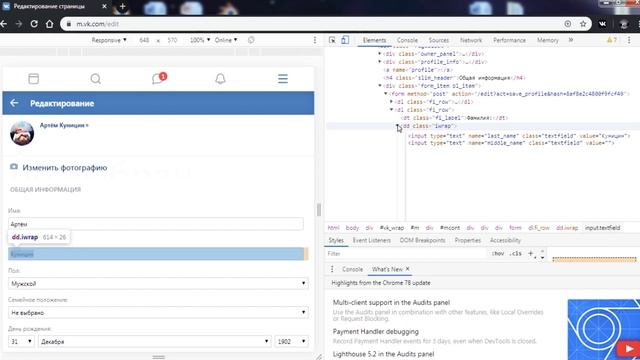This screenshot has width=640, height=360.
Task: Open VK news feed icon
Action: pyautogui.click(x=33, y=79)
